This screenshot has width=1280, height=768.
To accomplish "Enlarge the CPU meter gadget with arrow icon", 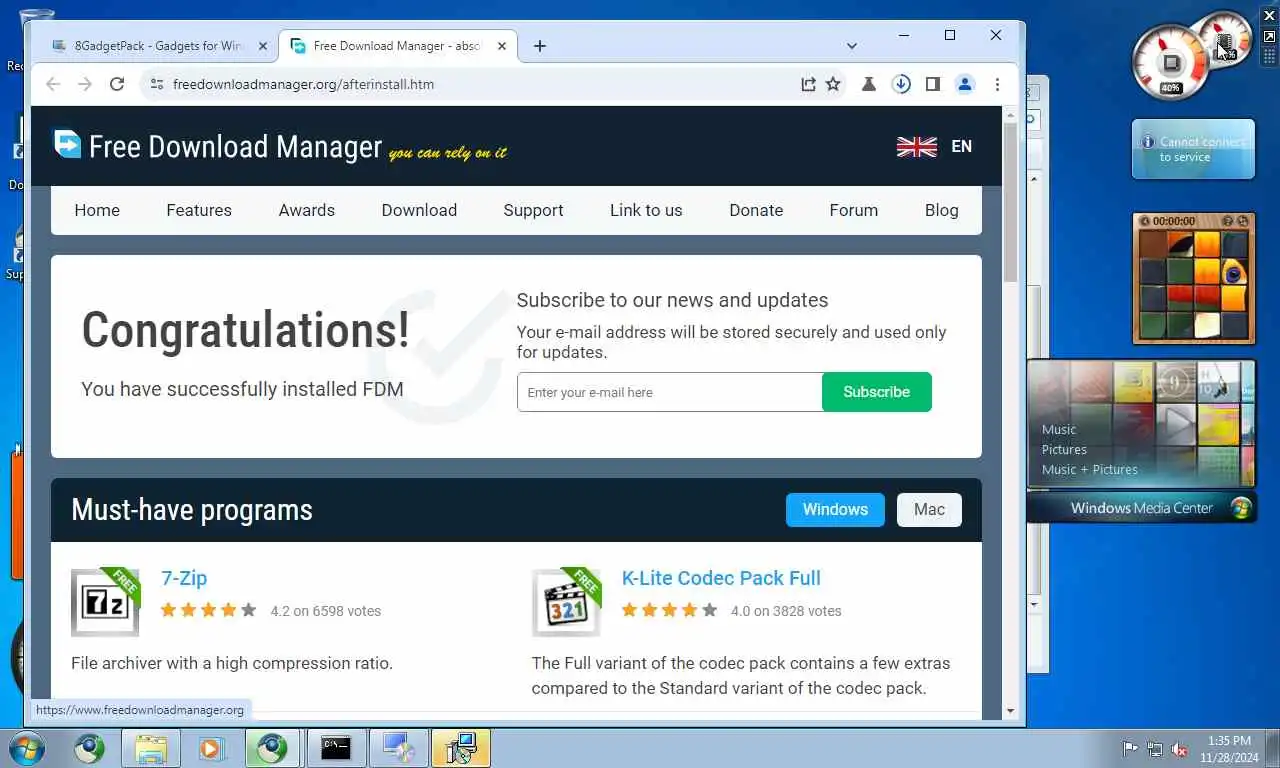I will coord(1269,36).
